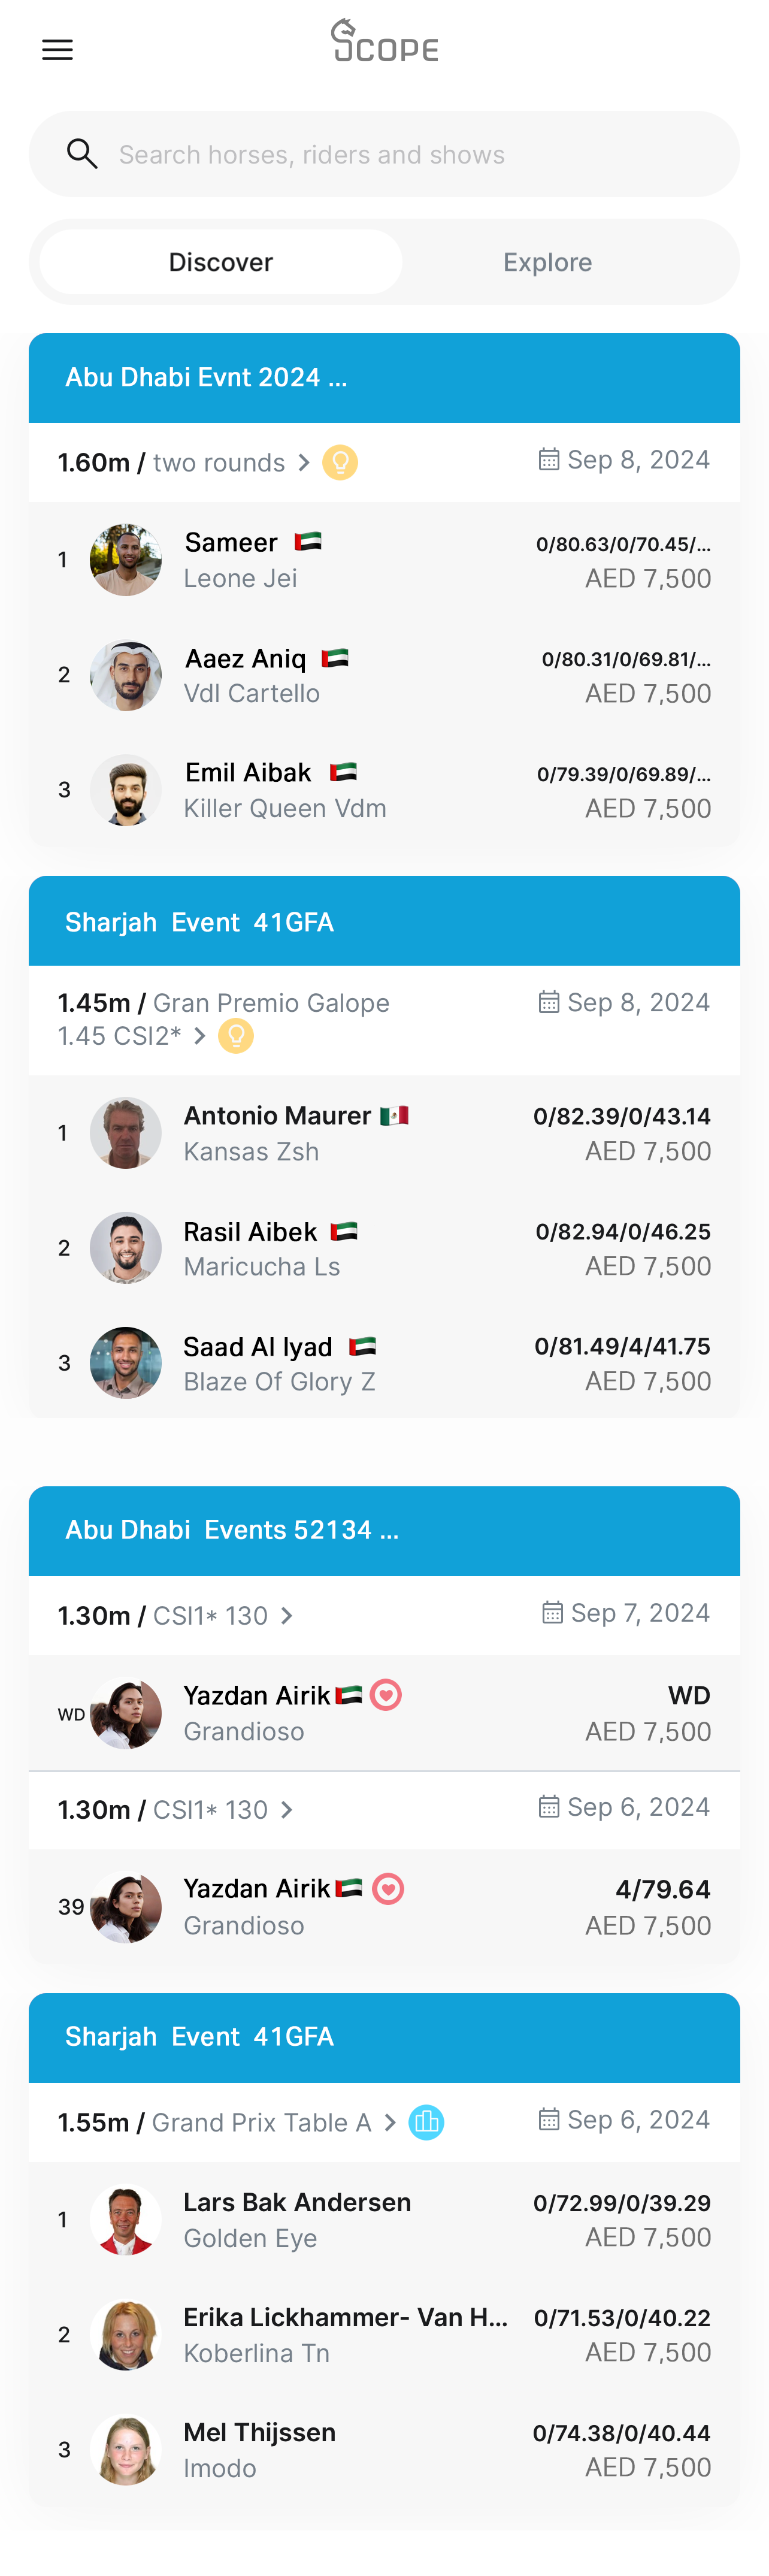Click the UAE flag next to Sameer
This screenshot has width=769, height=2576.
308,542
